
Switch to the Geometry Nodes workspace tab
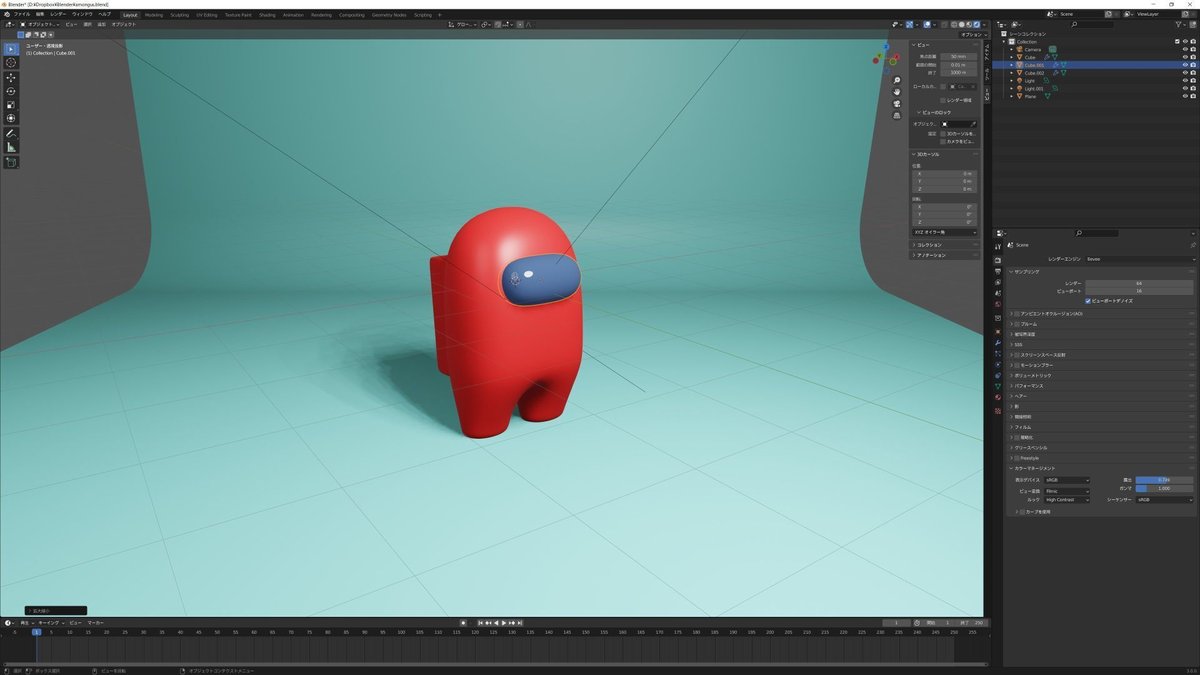tap(389, 15)
